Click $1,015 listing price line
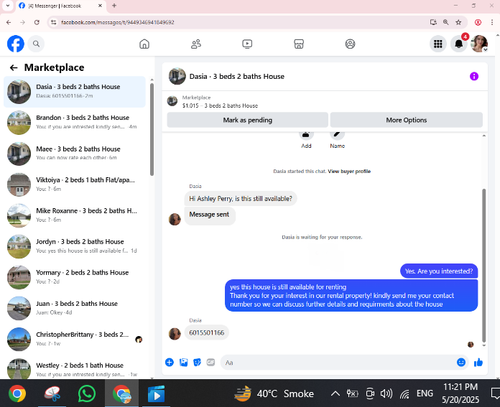 click(x=220, y=106)
